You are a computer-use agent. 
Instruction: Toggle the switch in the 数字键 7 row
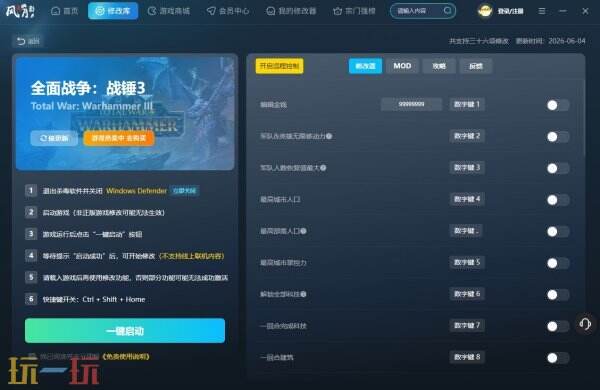[558, 326]
